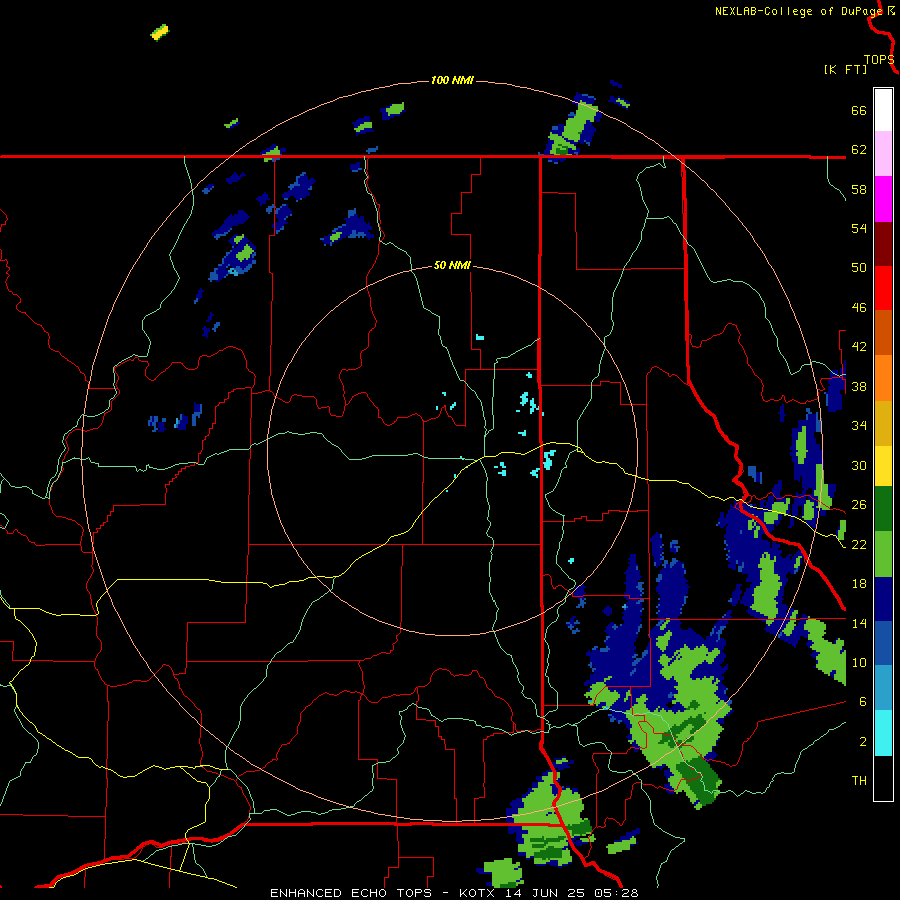Viewport: 900px width, 900px height.
Task: Click the cyan swatch on the color scale
Action: (x=883, y=733)
